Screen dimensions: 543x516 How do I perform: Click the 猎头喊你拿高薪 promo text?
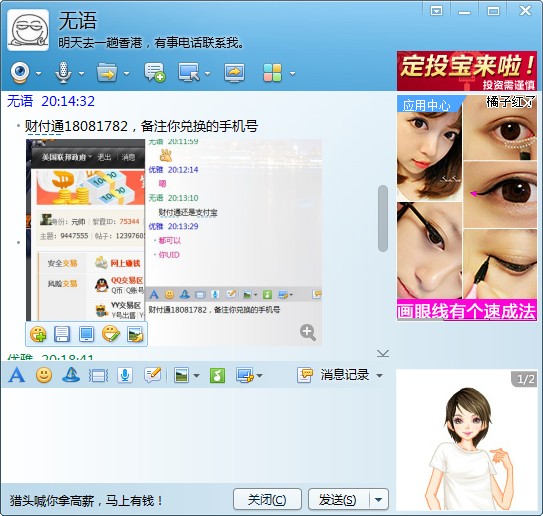(x=86, y=500)
